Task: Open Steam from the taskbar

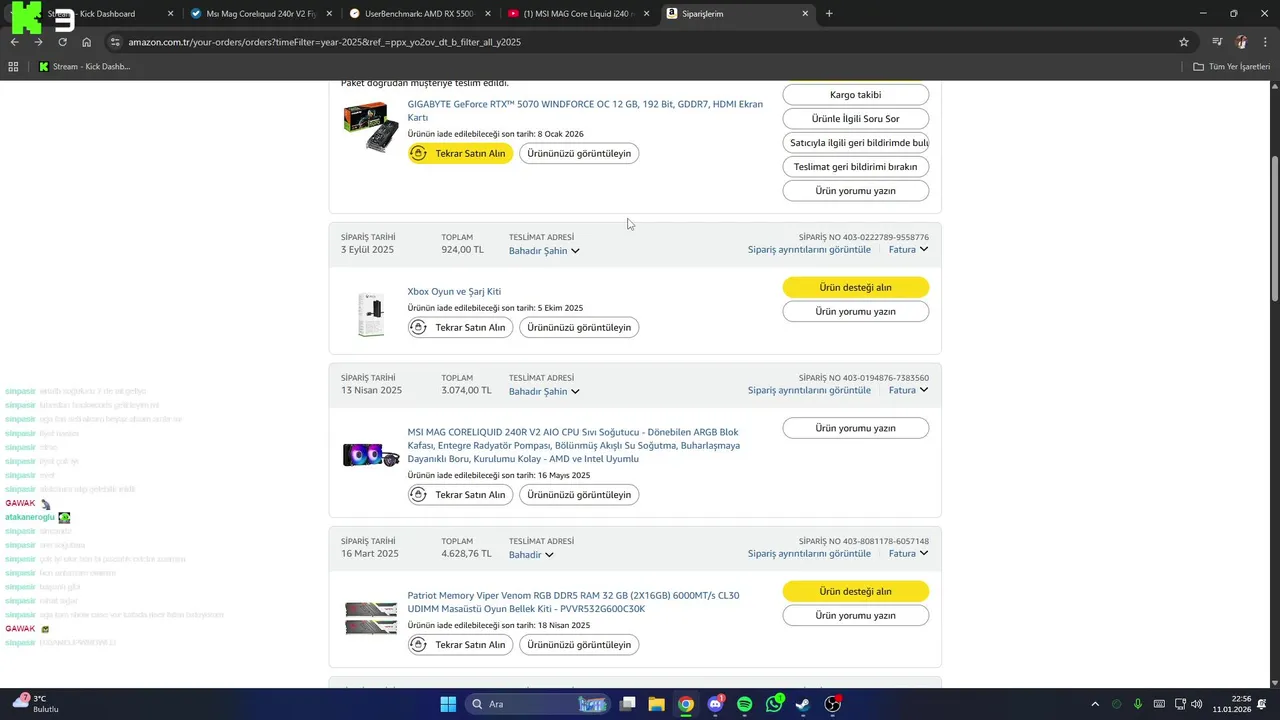Action: coord(803,704)
